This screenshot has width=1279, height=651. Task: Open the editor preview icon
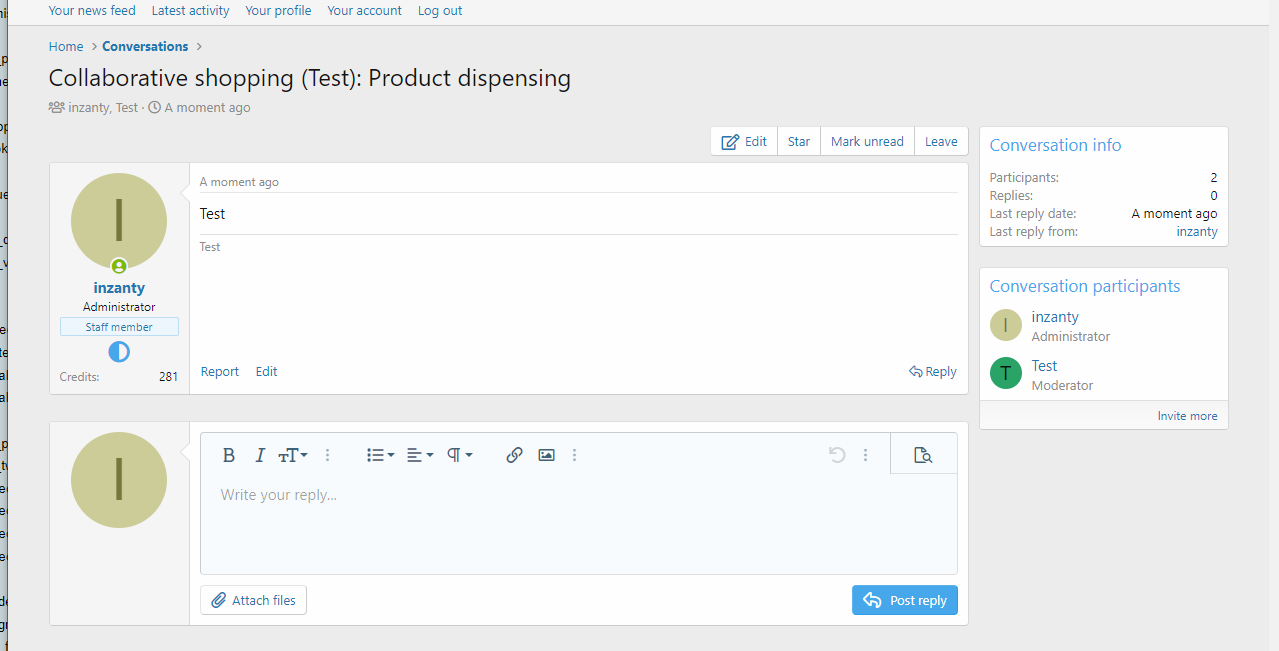coord(923,455)
